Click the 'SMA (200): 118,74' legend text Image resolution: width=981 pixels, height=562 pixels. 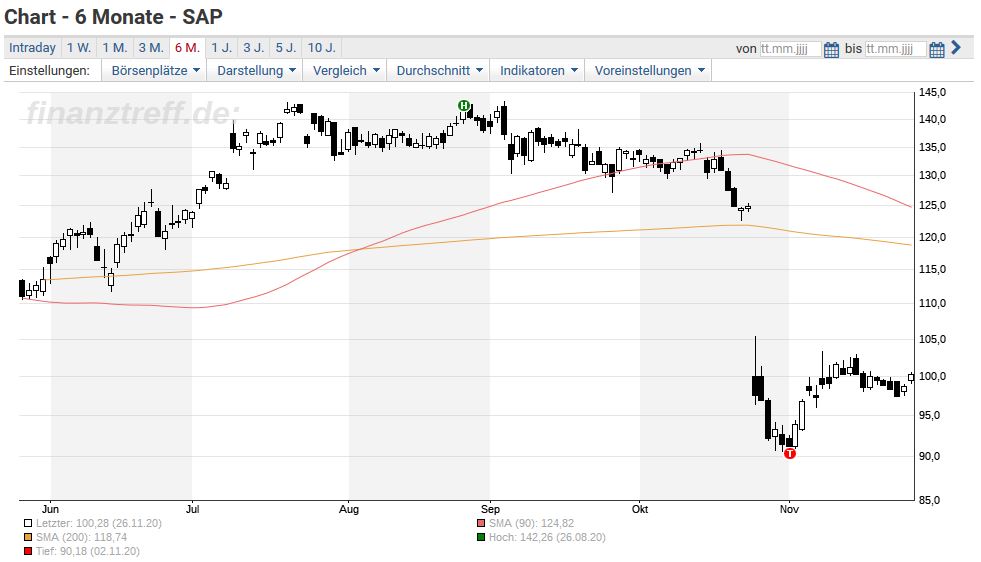click(x=81, y=537)
